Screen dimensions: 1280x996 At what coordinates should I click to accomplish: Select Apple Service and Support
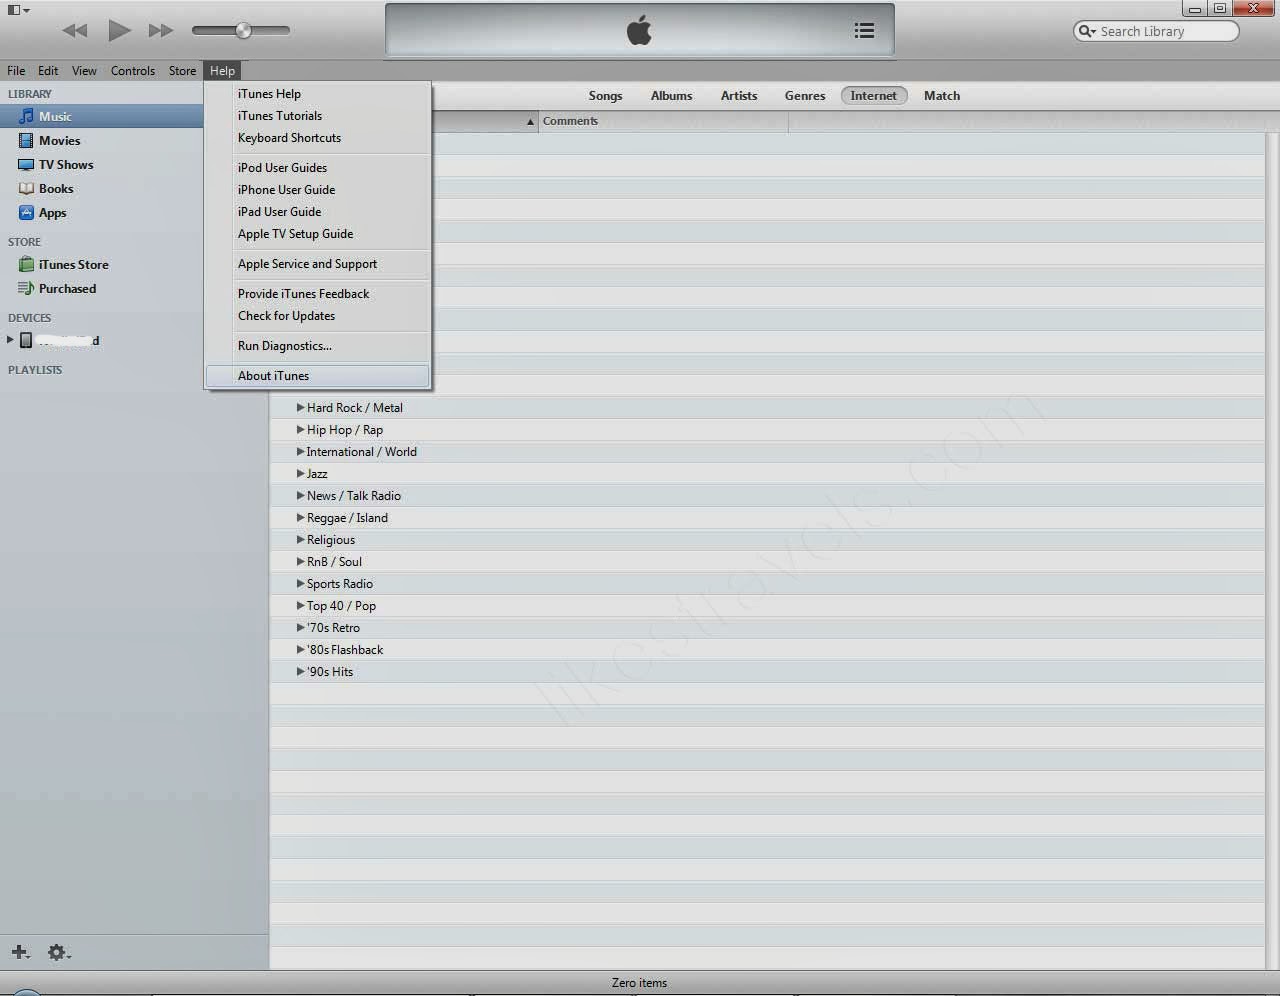pos(318,263)
